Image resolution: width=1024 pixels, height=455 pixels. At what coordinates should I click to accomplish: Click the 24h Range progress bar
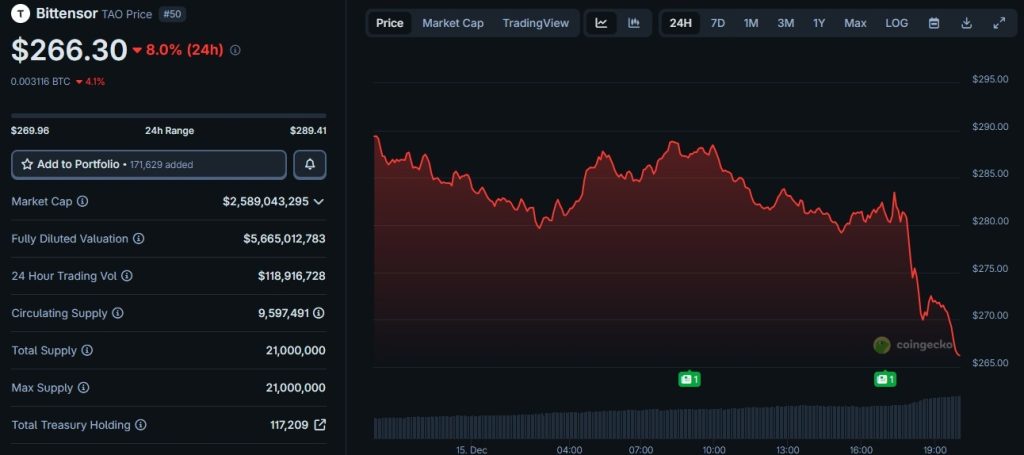pyautogui.click(x=168, y=116)
